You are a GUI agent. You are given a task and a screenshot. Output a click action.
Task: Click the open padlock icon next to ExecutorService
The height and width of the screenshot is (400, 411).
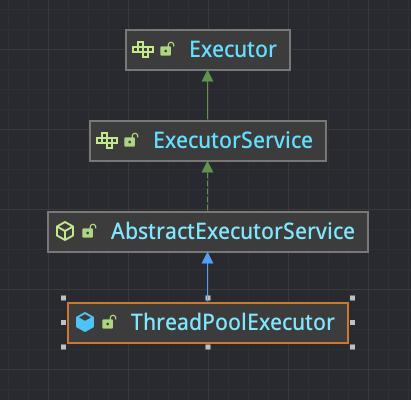pyautogui.click(x=131, y=140)
